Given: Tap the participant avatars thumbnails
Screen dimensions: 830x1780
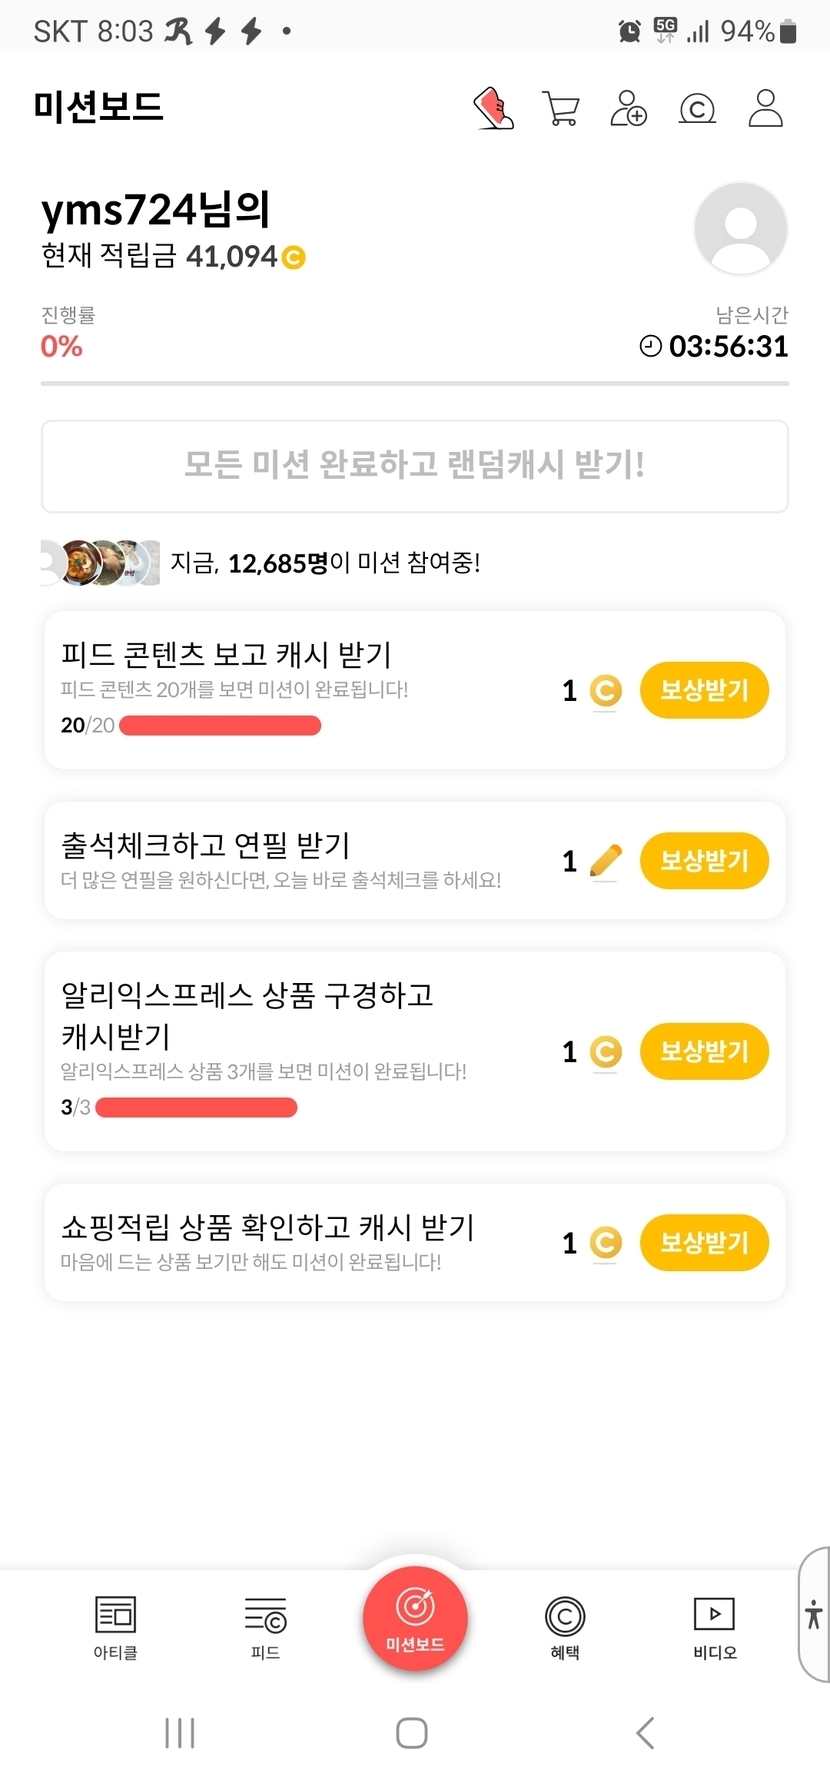Looking at the screenshot, I should click(100, 563).
